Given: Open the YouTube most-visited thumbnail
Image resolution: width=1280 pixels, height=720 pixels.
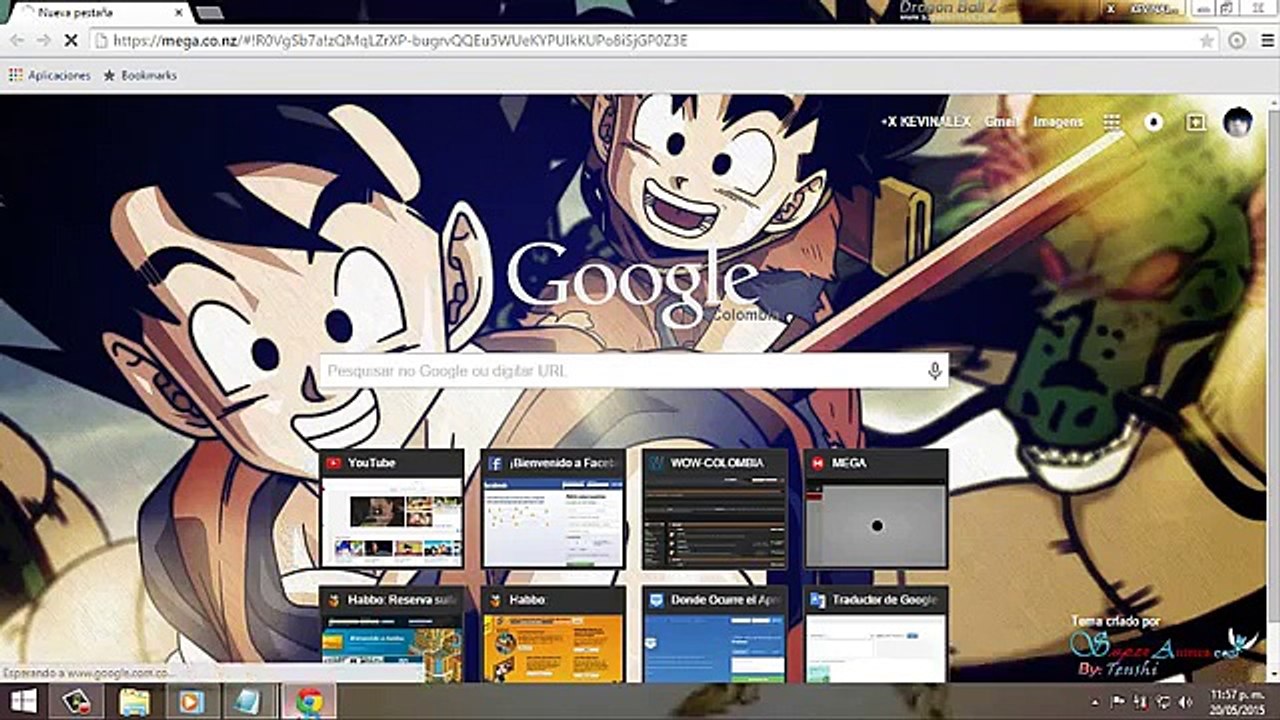Looking at the screenshot, I should point(392,509).
